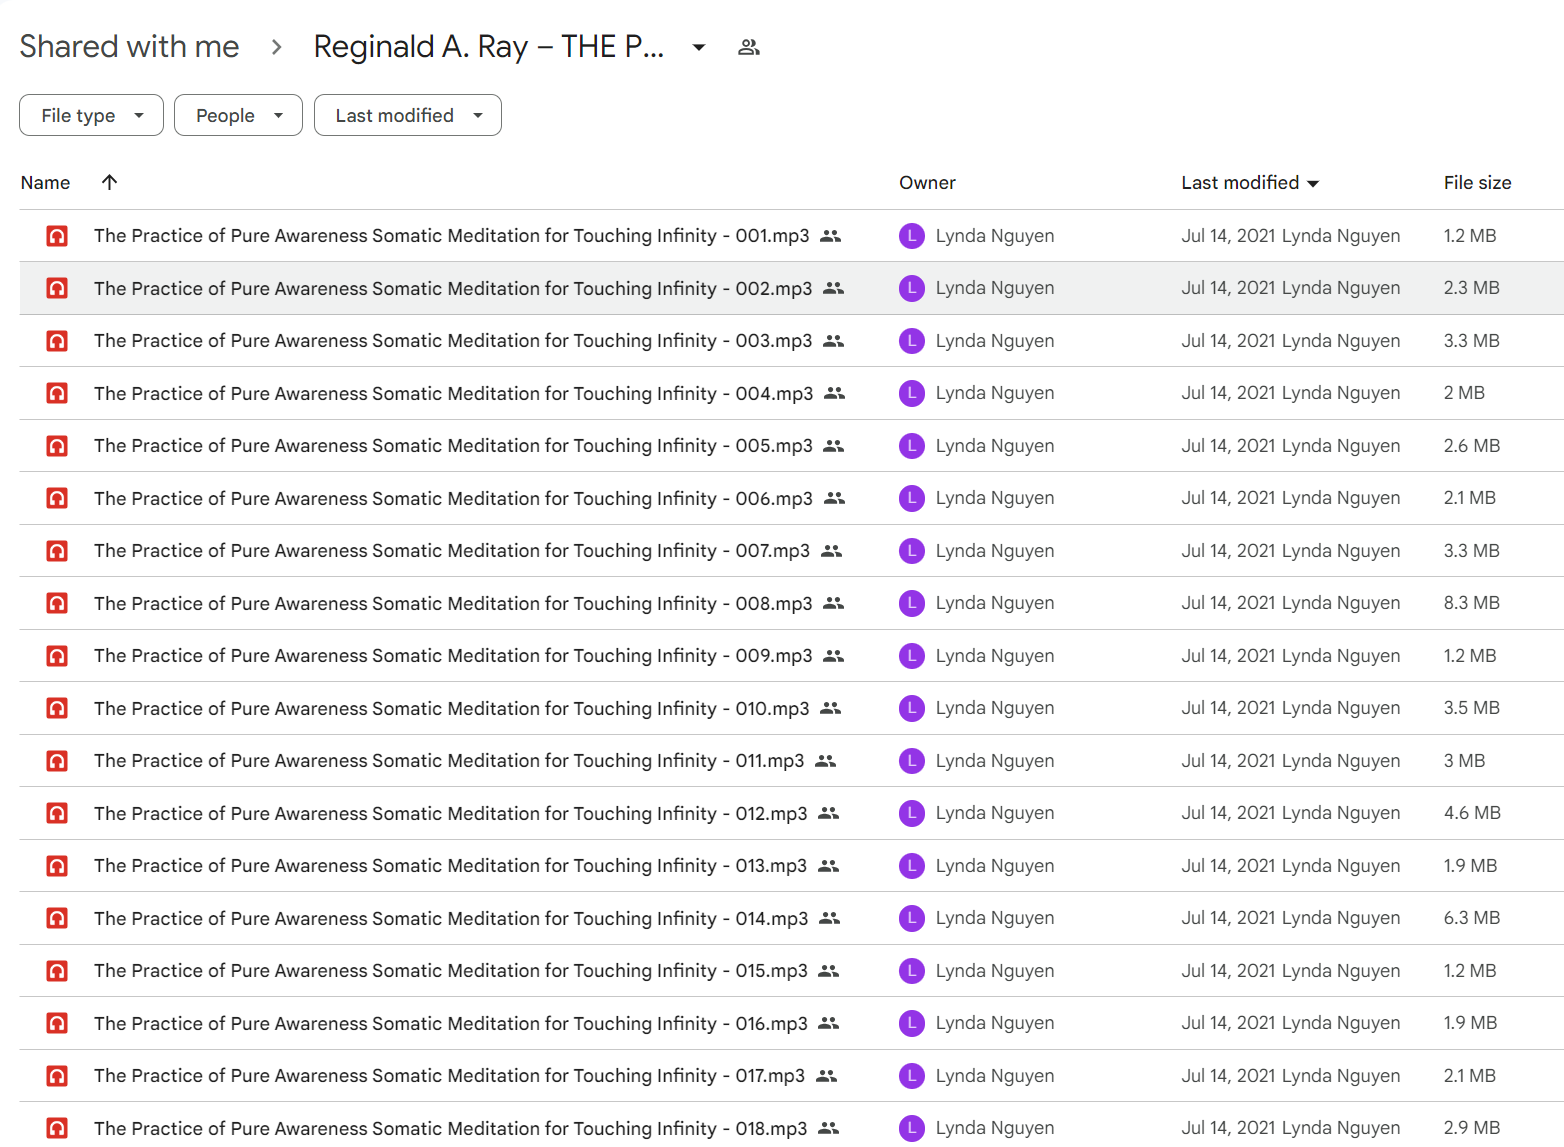Click the audio file icon for 017.mp3
Viewport: 1564px width, 1147px height.
[57, 1076]
